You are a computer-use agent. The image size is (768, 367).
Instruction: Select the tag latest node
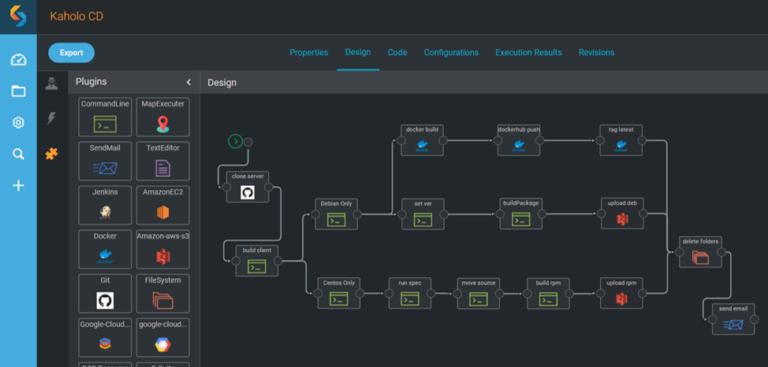click(x=621, y=140)
